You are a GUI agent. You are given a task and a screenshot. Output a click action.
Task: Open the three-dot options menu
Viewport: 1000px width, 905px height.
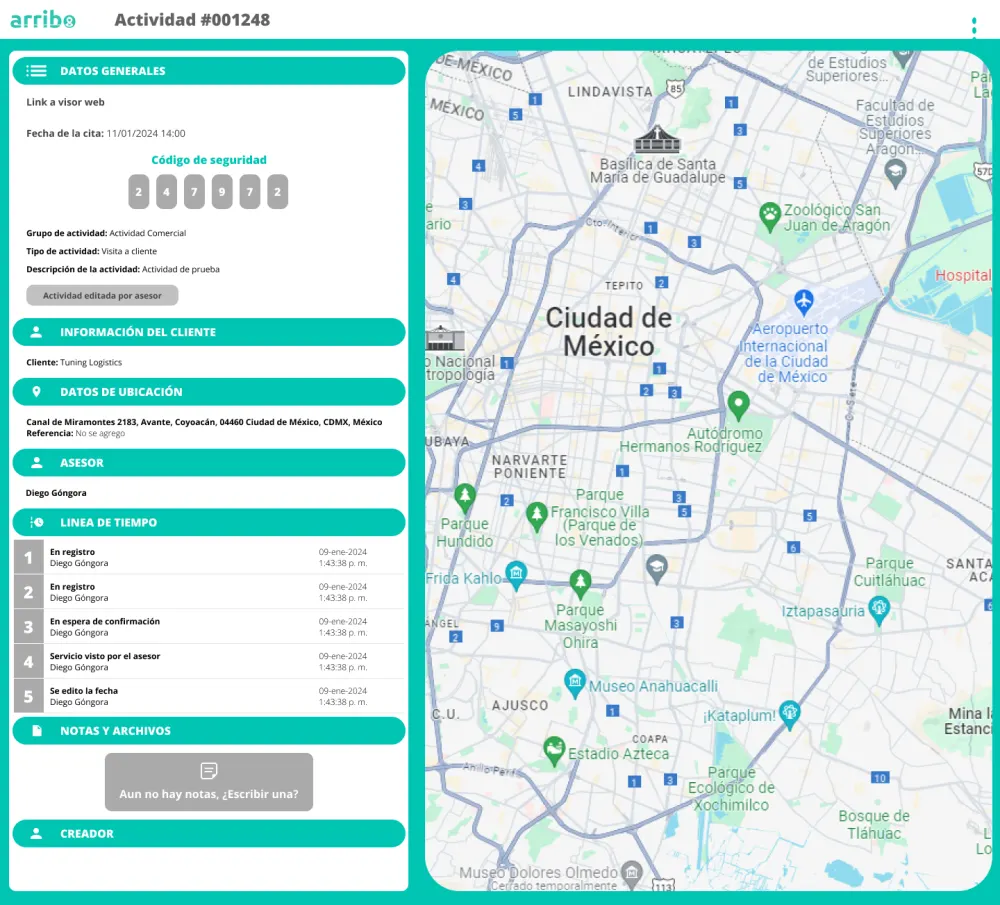(x=974, y=26)
